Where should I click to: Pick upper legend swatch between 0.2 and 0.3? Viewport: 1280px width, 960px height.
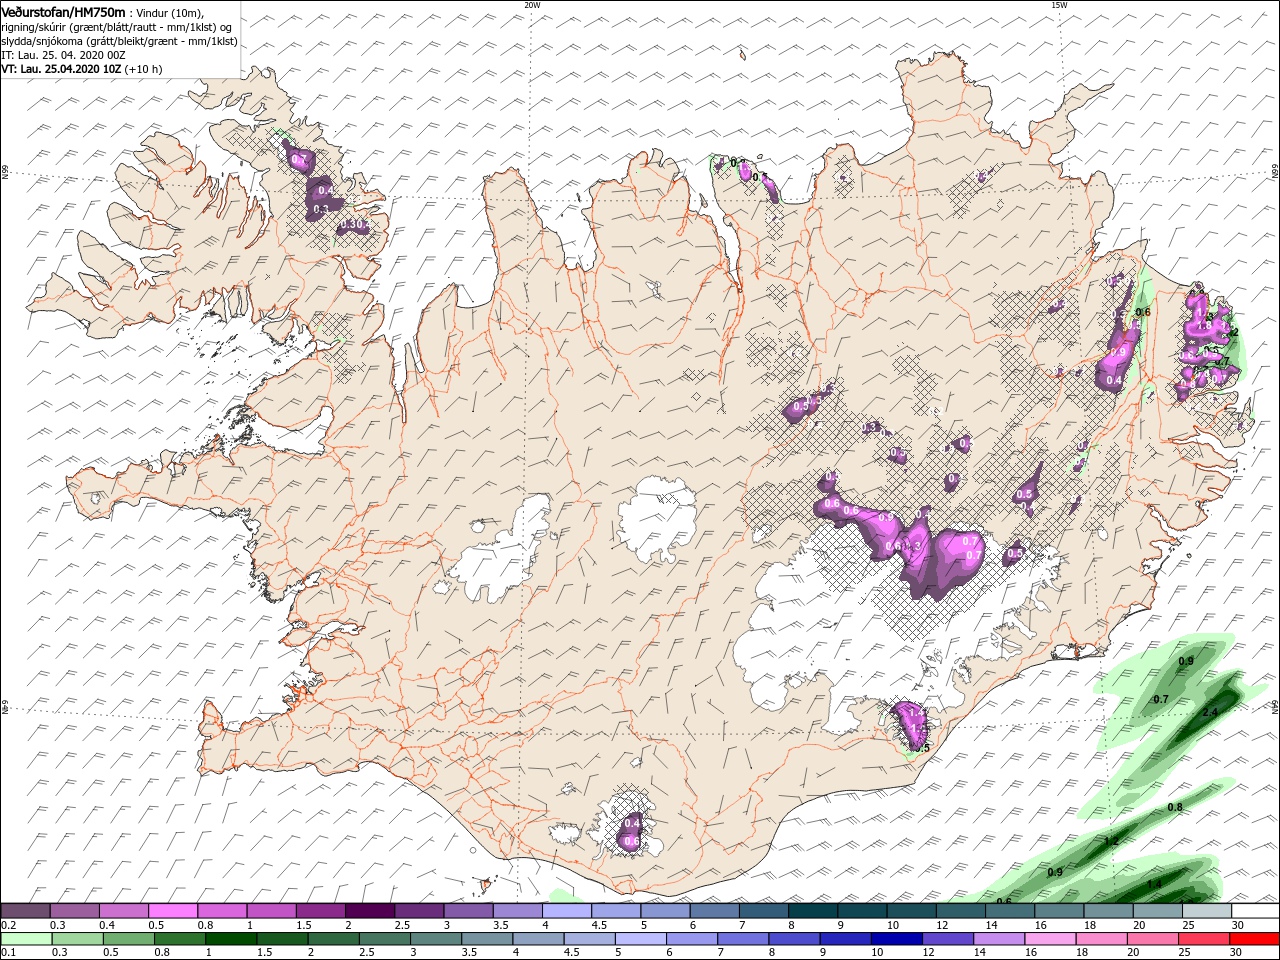click(25, 911)
